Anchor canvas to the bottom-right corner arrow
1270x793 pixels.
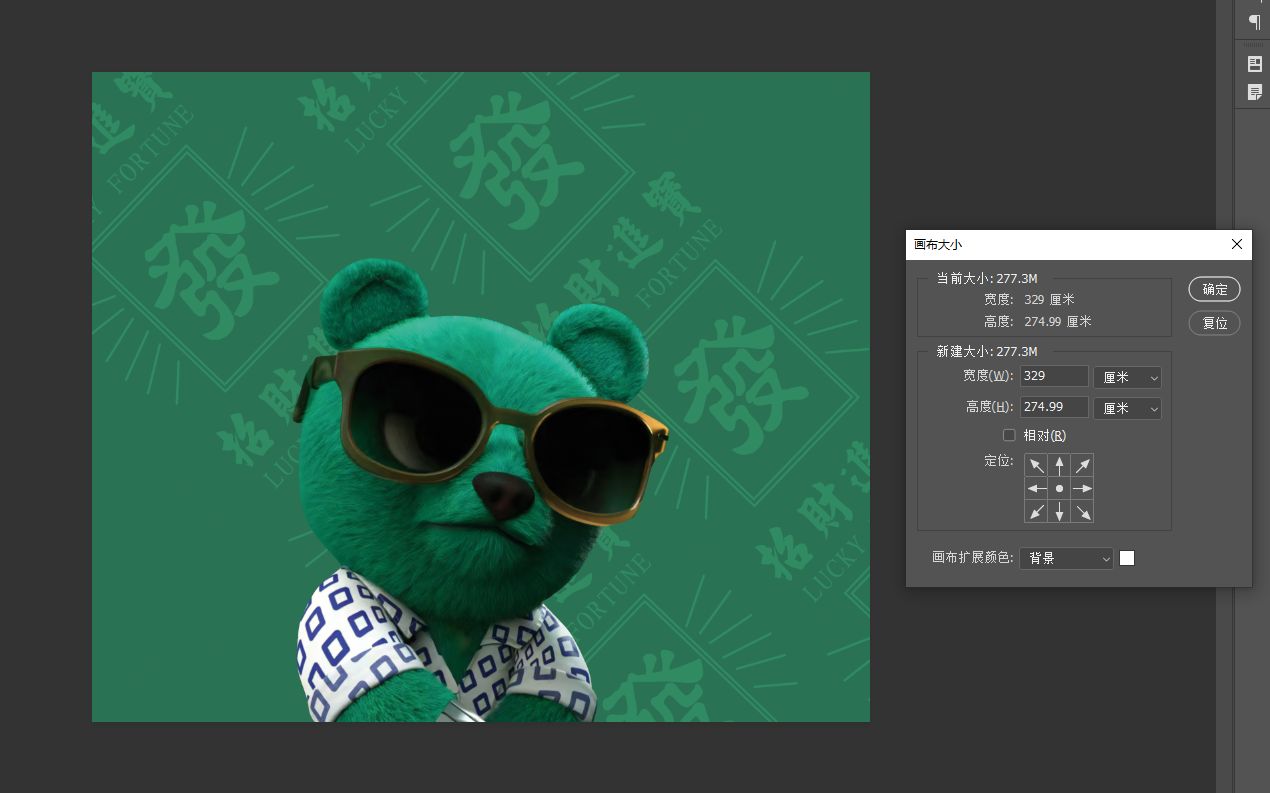pyautogui.click(x=1083, y=511)
